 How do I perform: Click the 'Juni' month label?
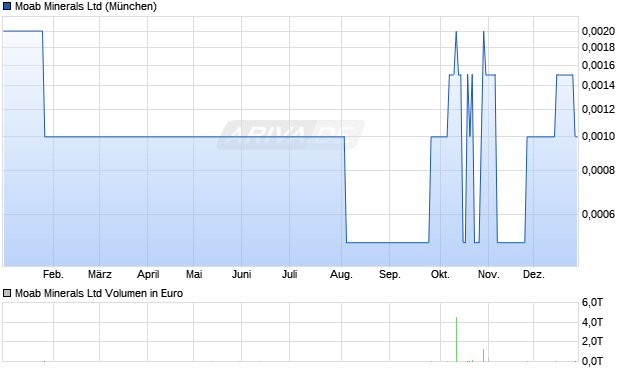click(241, 274)
